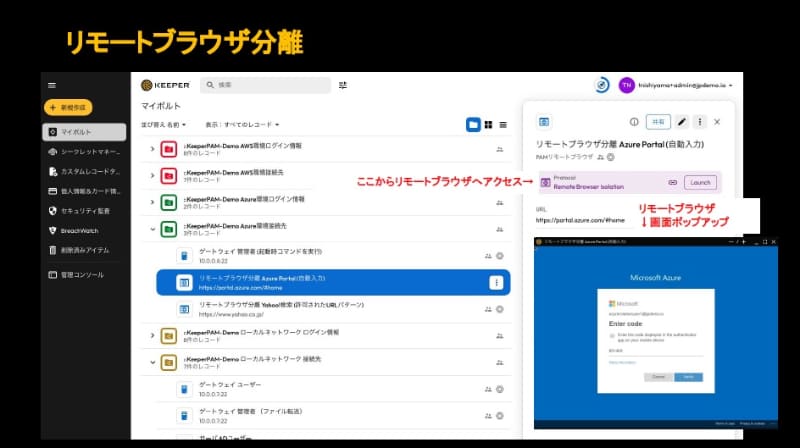Click yellow folder icon of ローカルネットワーク ログイン情報
Screen dimensions: 800x448
pyautogui.click(x=168, y=336)
